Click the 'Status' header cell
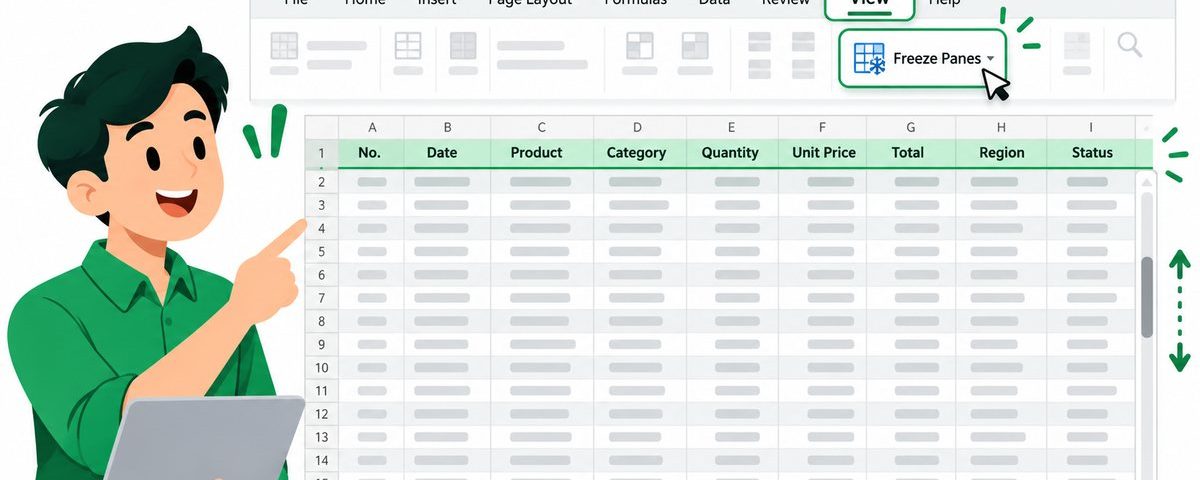Viewport: 1200px width, 480px height. (1091, 153)
